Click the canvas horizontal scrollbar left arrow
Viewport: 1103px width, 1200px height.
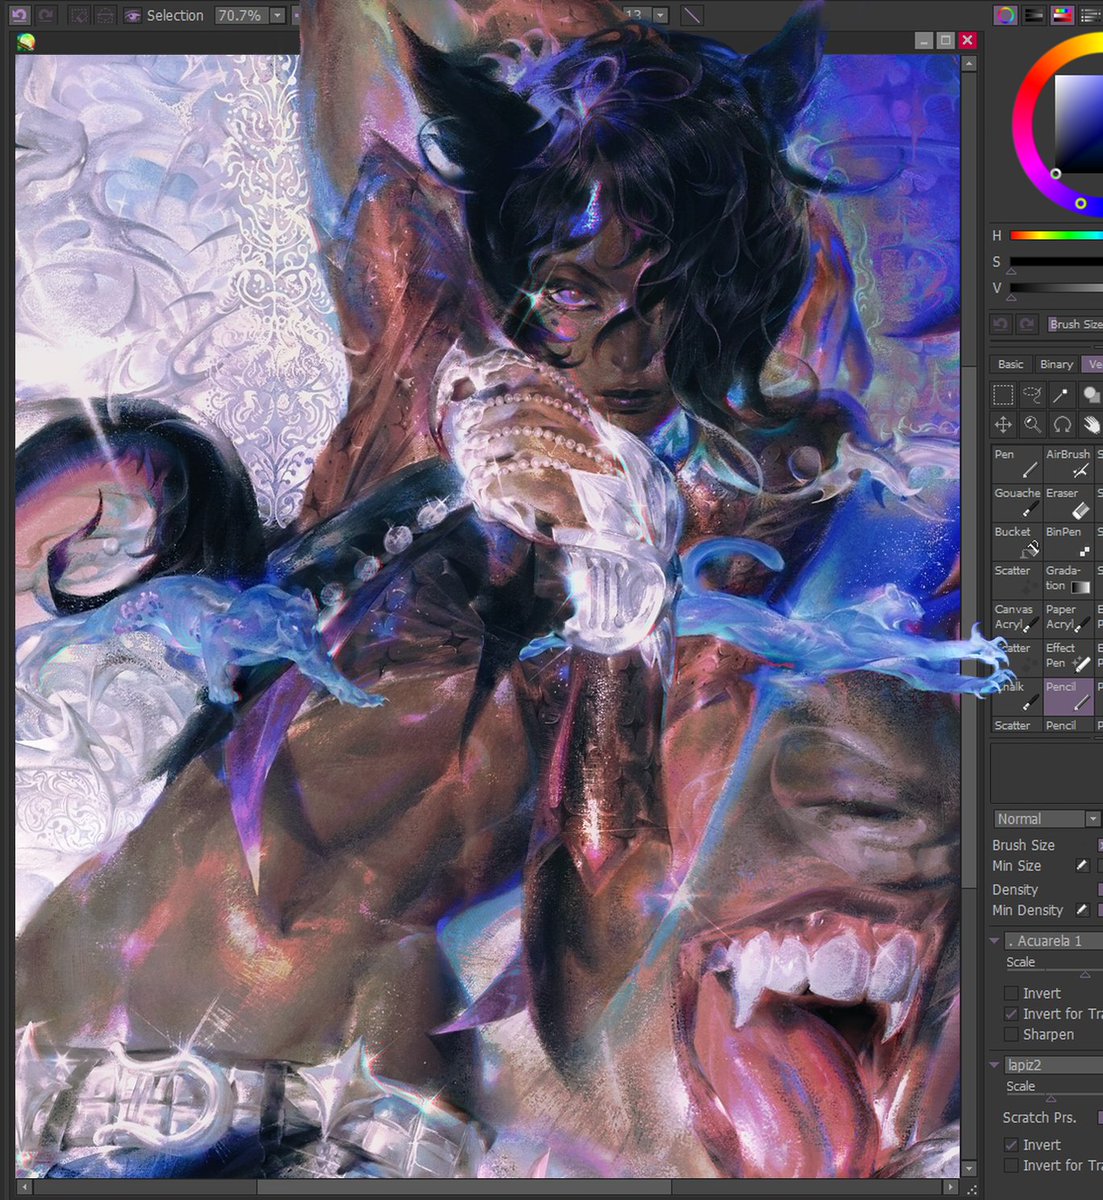pos(24,1187)
